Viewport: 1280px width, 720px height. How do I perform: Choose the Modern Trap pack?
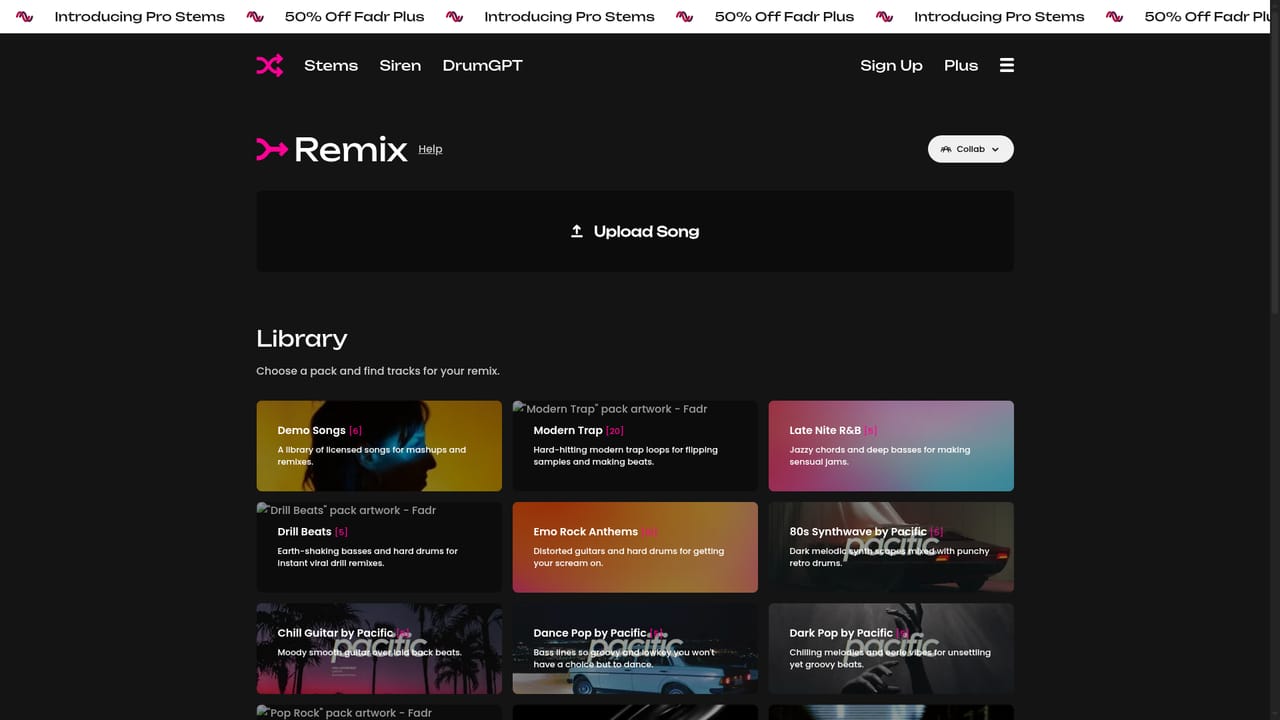635,446
